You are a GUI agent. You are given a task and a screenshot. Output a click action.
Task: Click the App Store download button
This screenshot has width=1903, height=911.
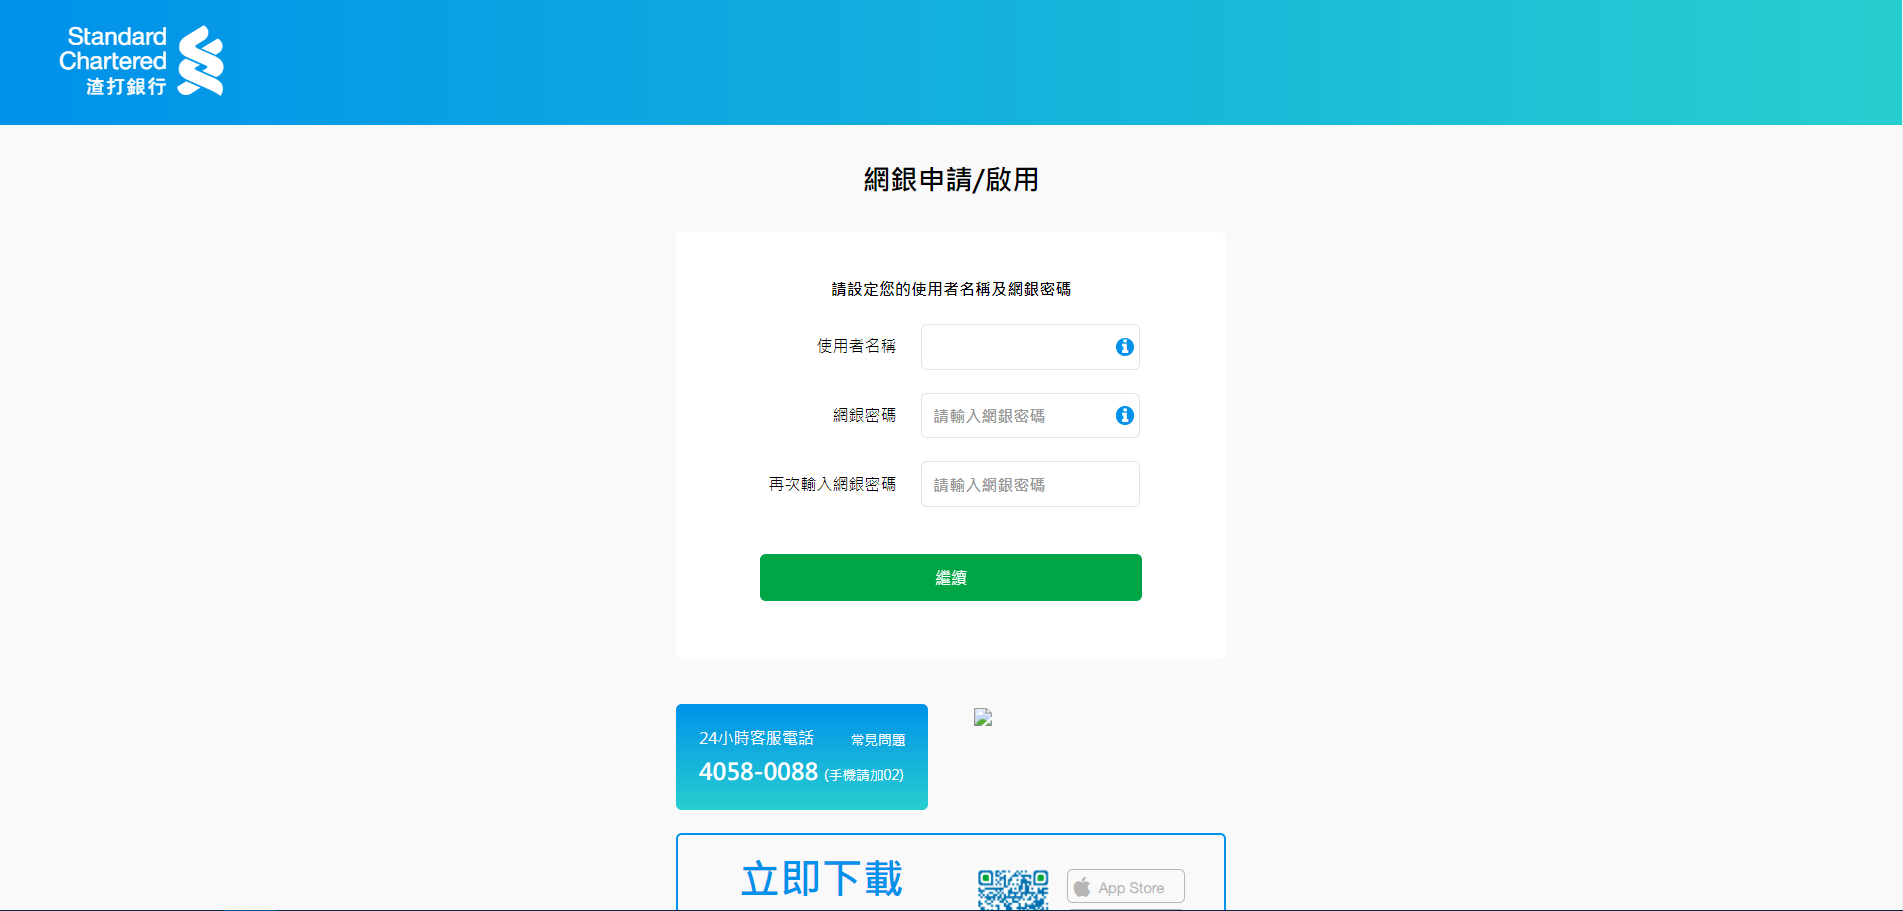tap(1126, 887)
